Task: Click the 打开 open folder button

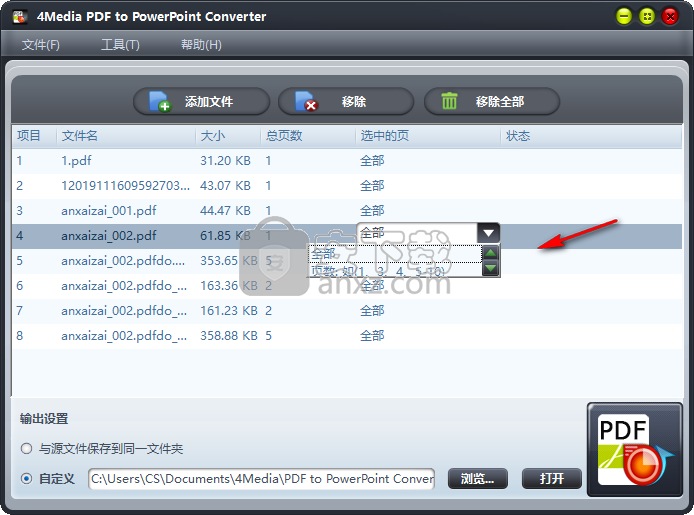Action: coord(551,479)
